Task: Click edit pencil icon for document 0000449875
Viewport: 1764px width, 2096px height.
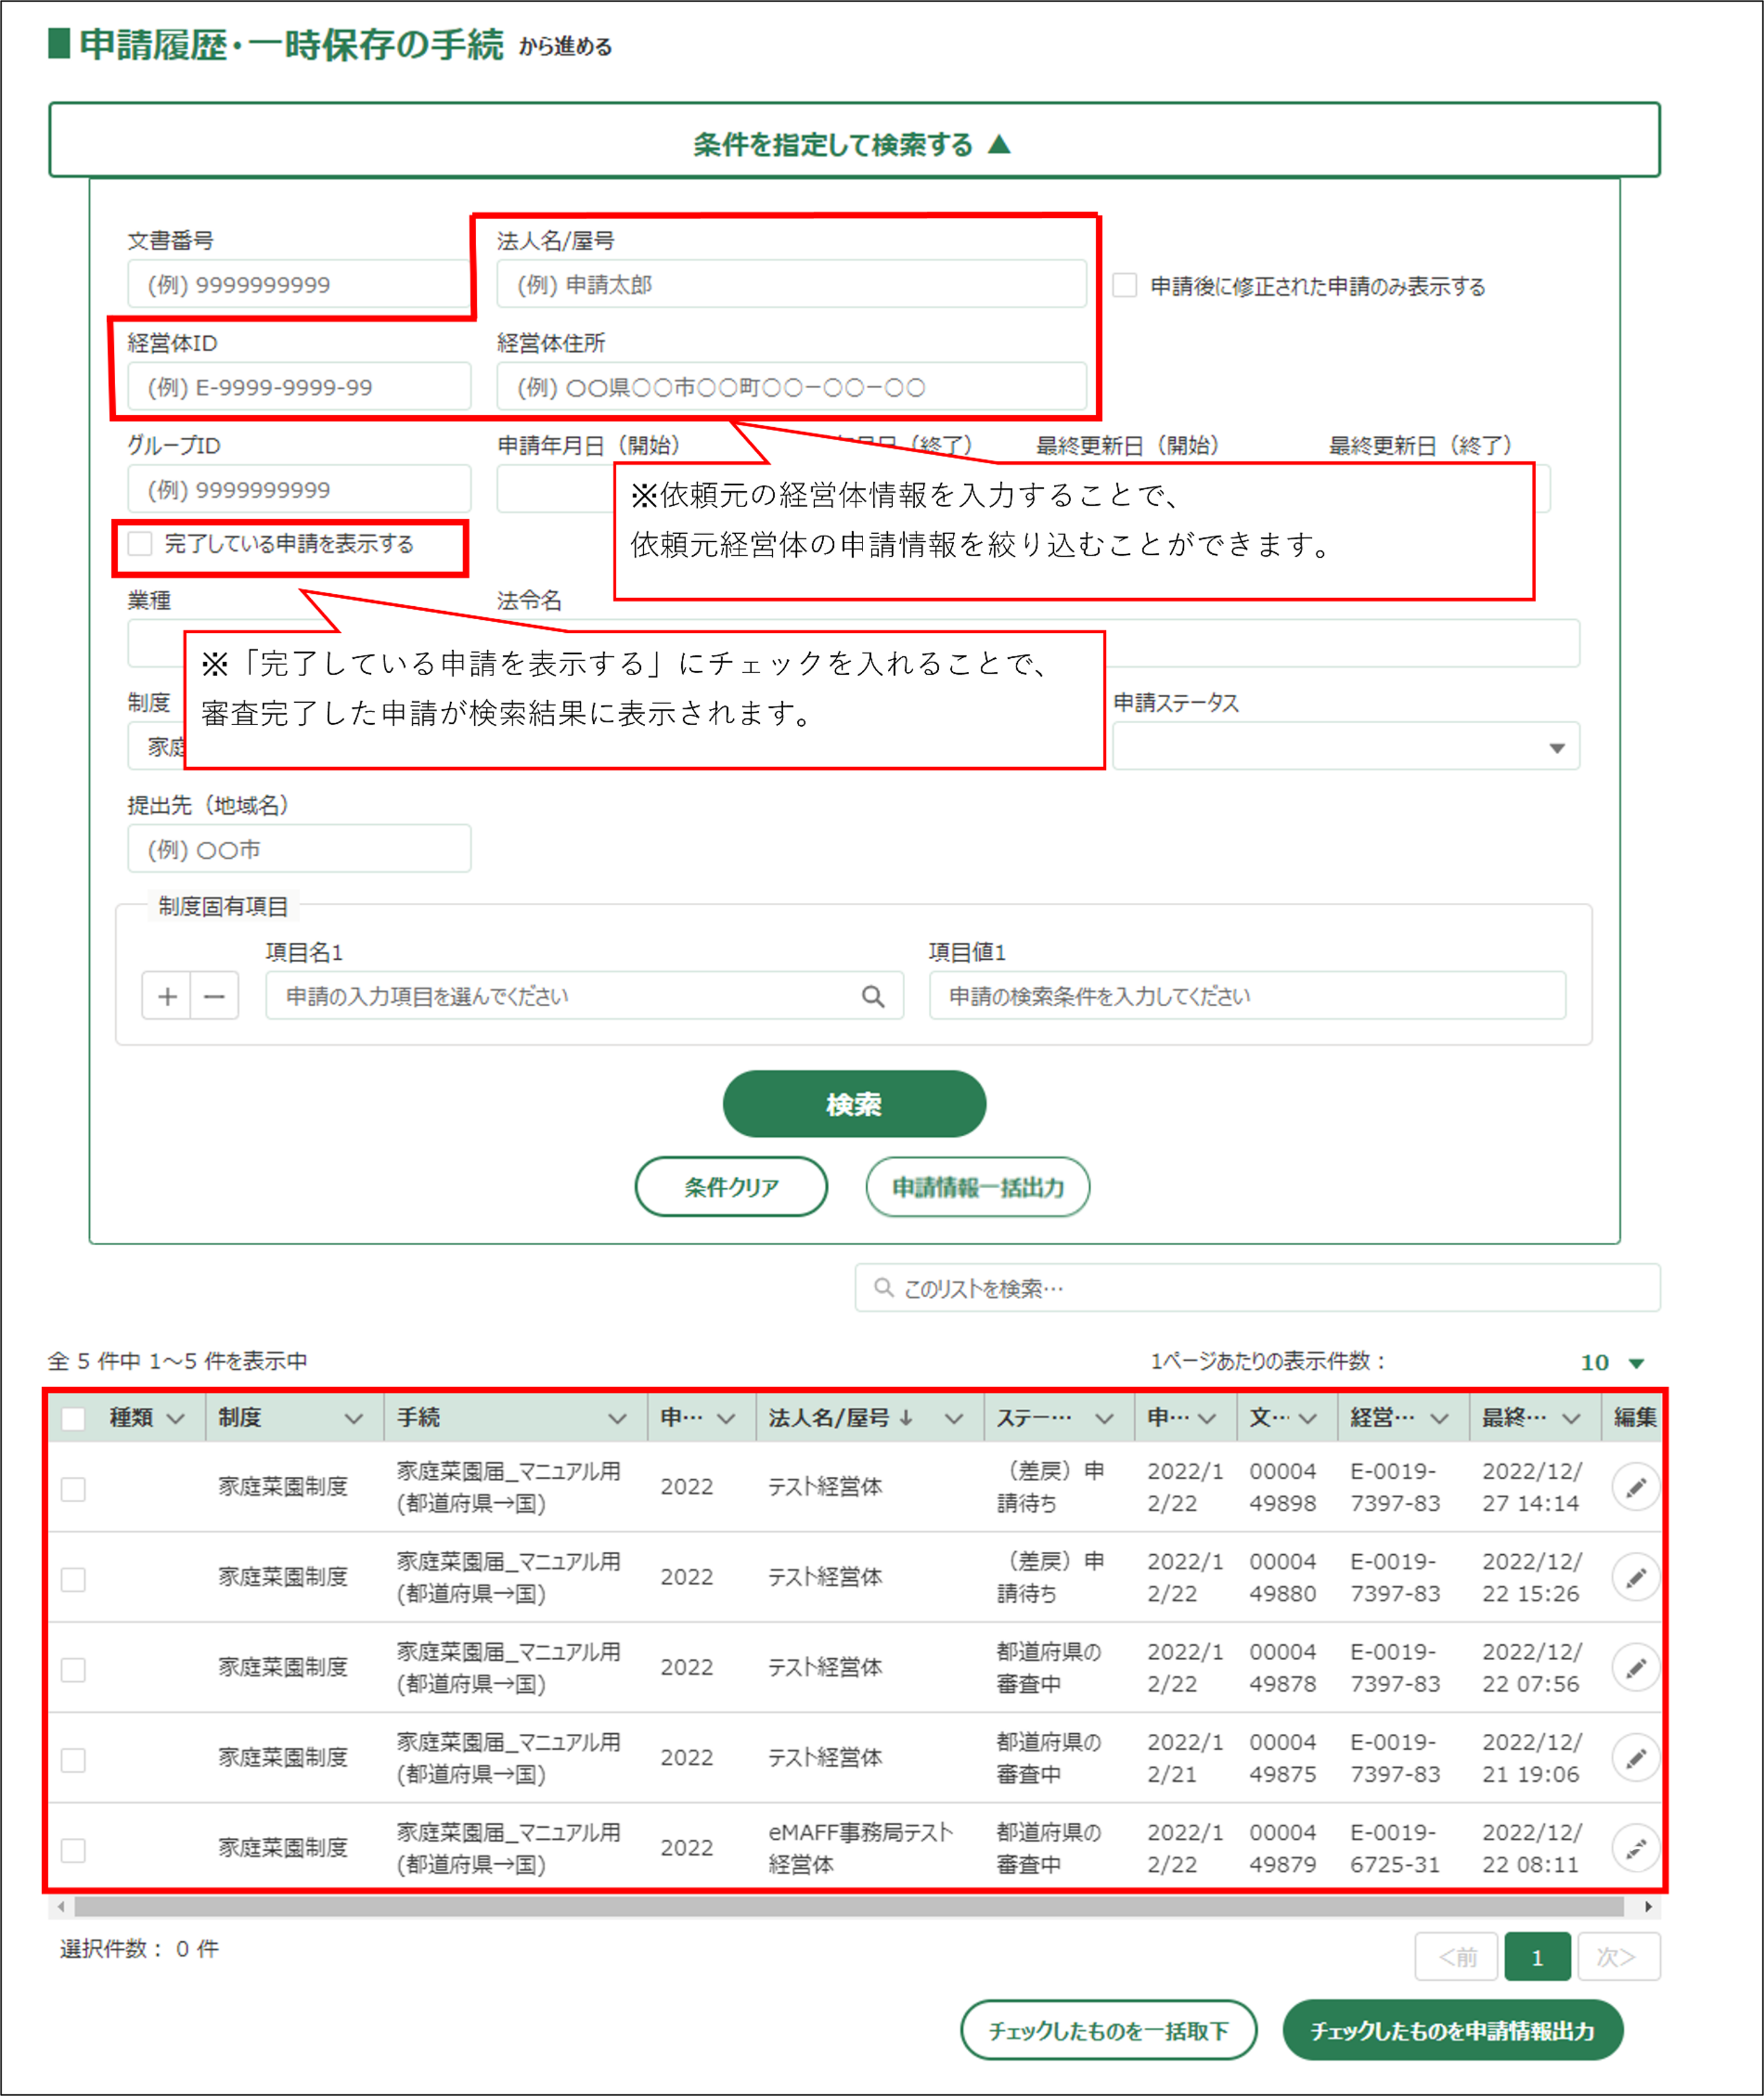Action: pyautogui.click(x=1635, y=1757)
